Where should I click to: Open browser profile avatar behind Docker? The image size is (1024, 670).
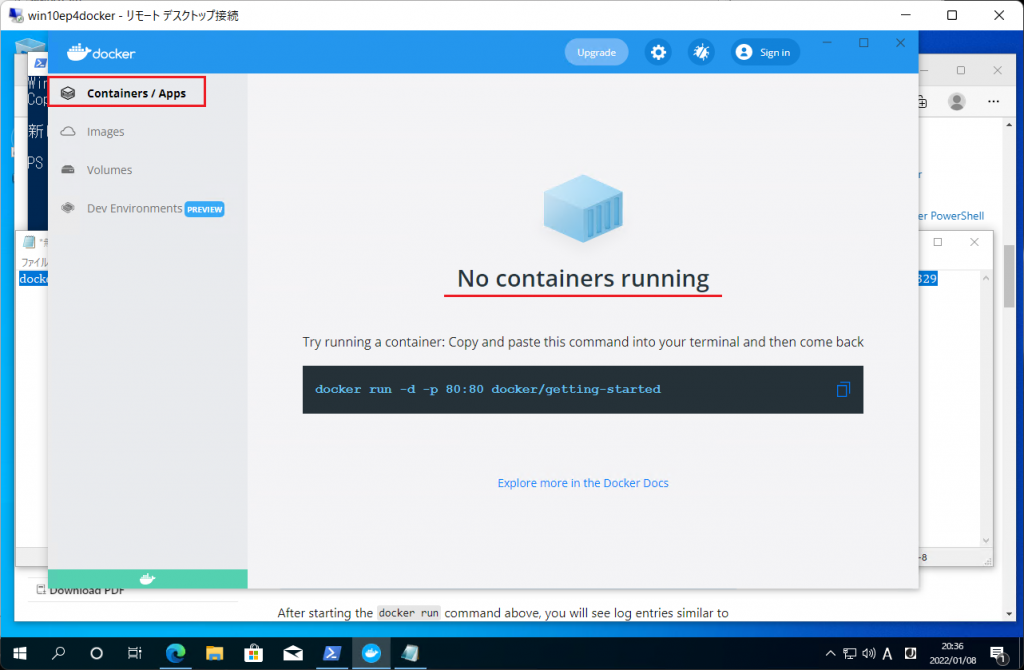pyautogui.click(x=957, y=101)
